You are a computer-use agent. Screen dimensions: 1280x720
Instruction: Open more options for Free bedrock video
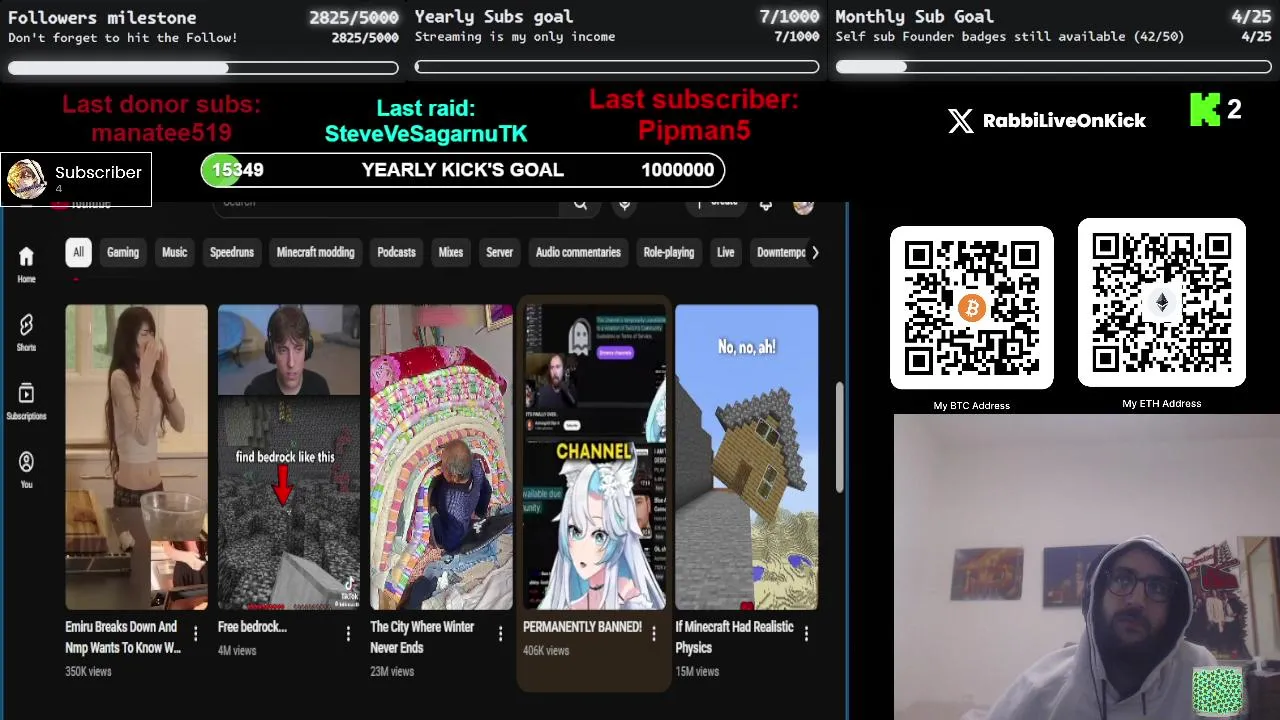348,633
